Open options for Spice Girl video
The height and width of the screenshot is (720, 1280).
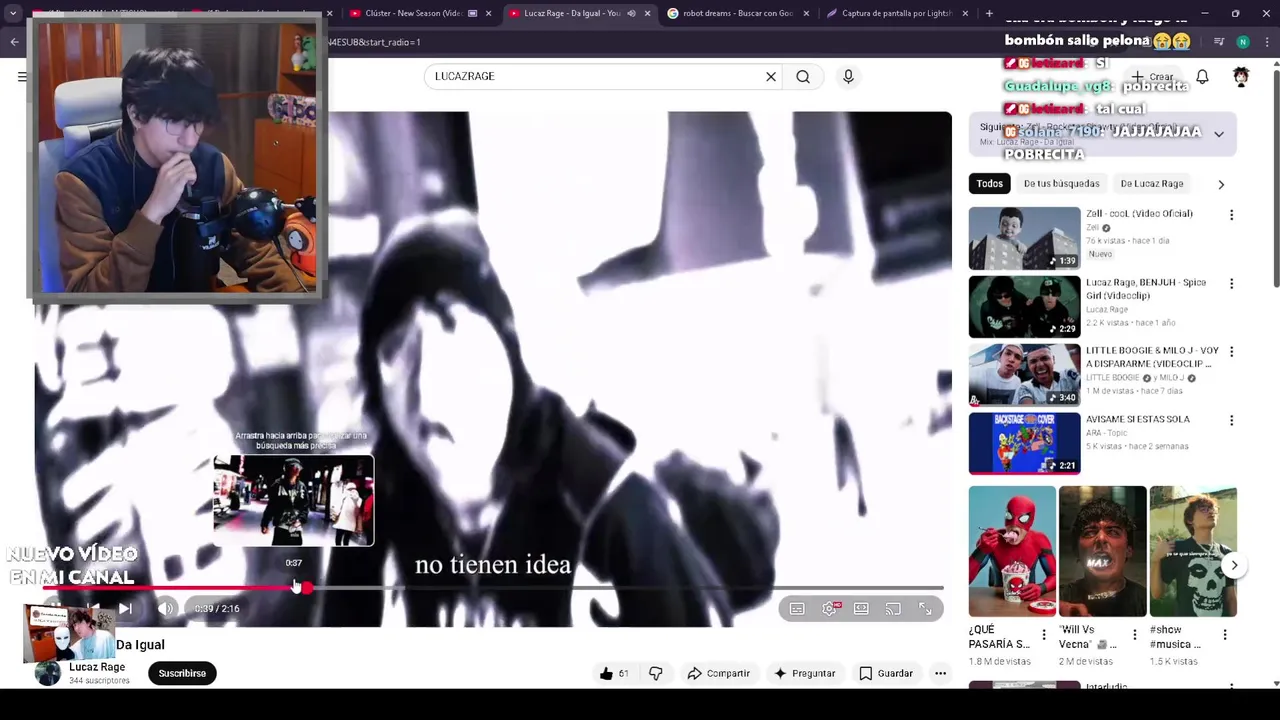click(x=1231, y=284)
